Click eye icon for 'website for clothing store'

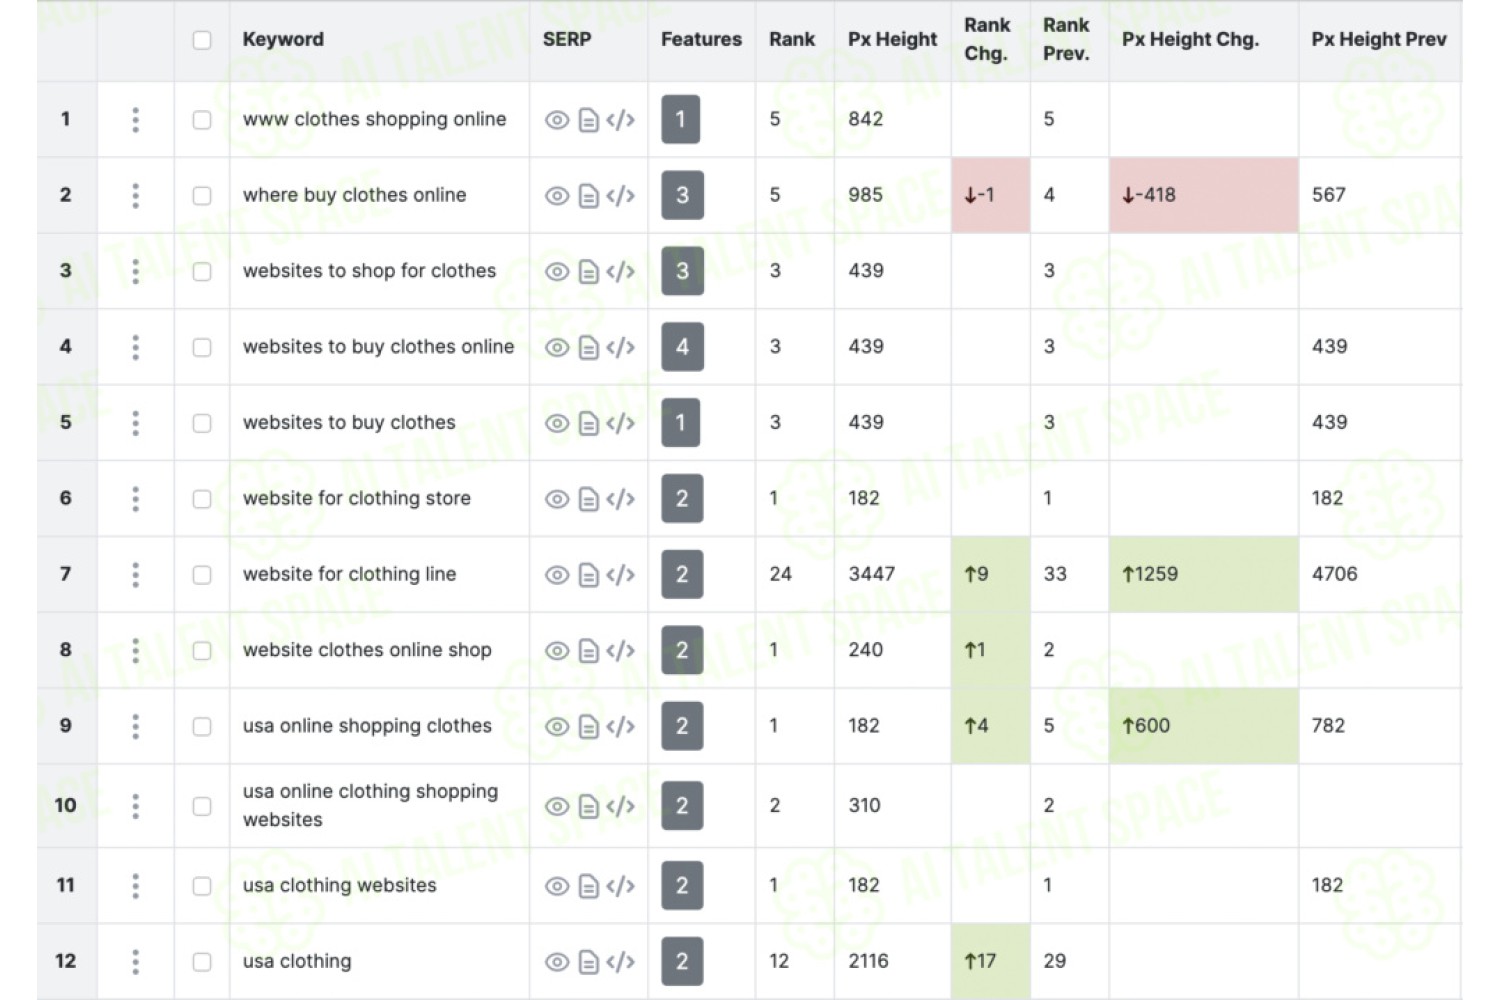click(557, 499)
